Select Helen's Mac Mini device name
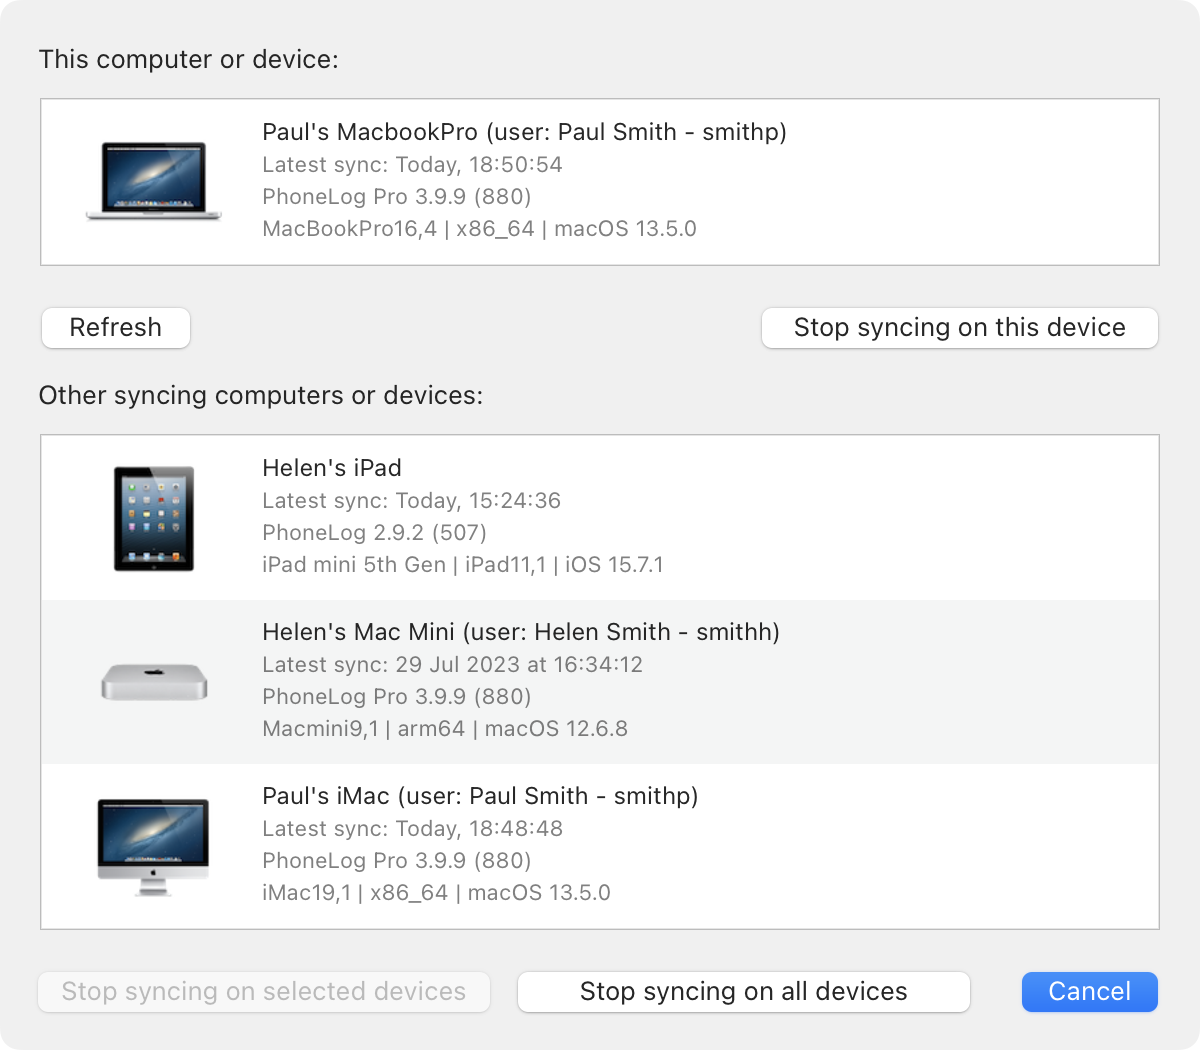The height and width of the screenshot is (1050, 1200). click(x=521, y=632)
